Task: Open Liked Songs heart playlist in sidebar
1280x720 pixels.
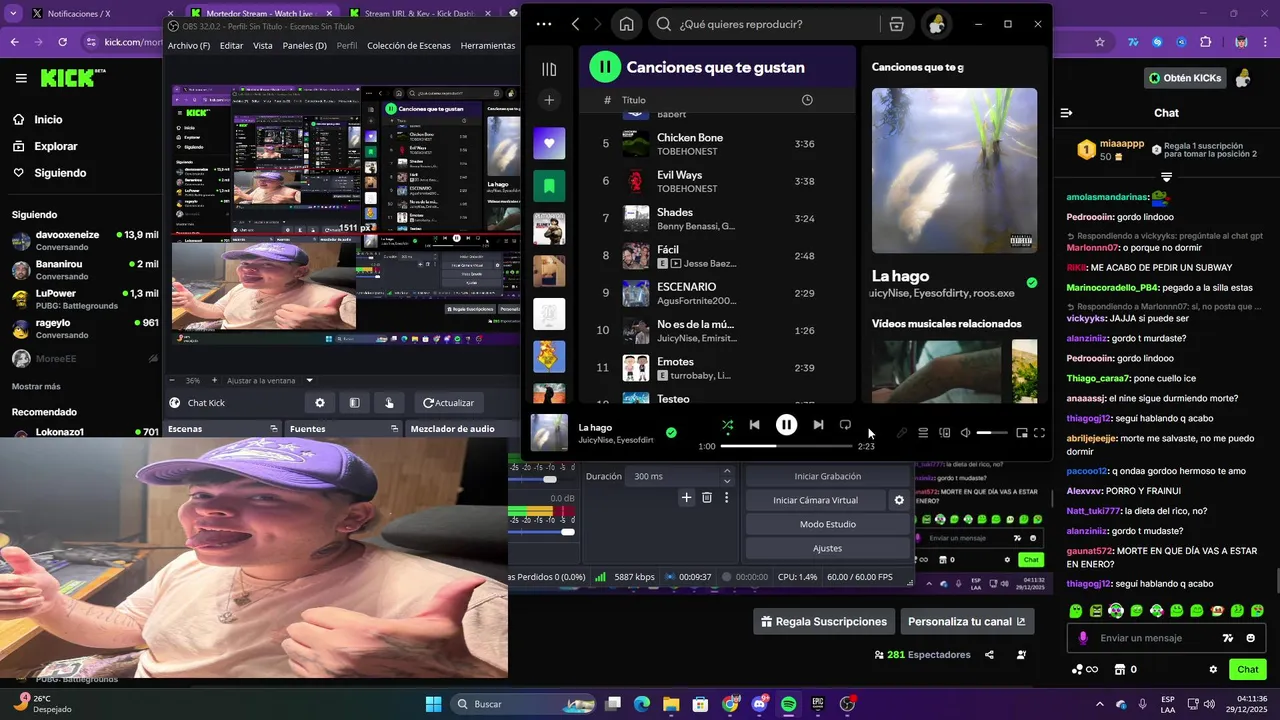Action: (549, 143)
